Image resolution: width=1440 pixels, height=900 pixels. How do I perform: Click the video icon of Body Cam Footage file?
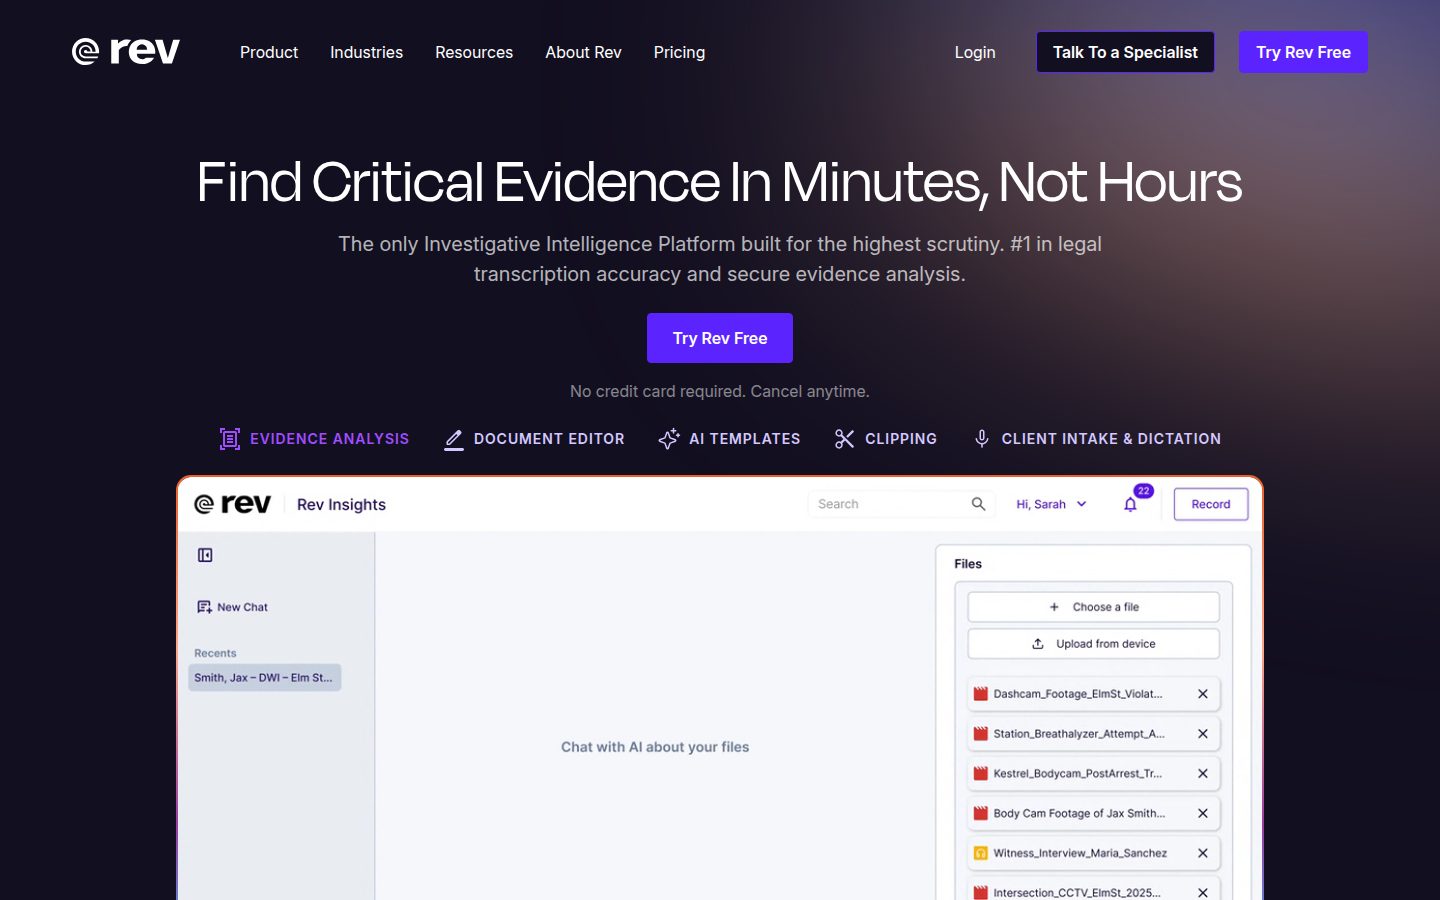(981, 814)
